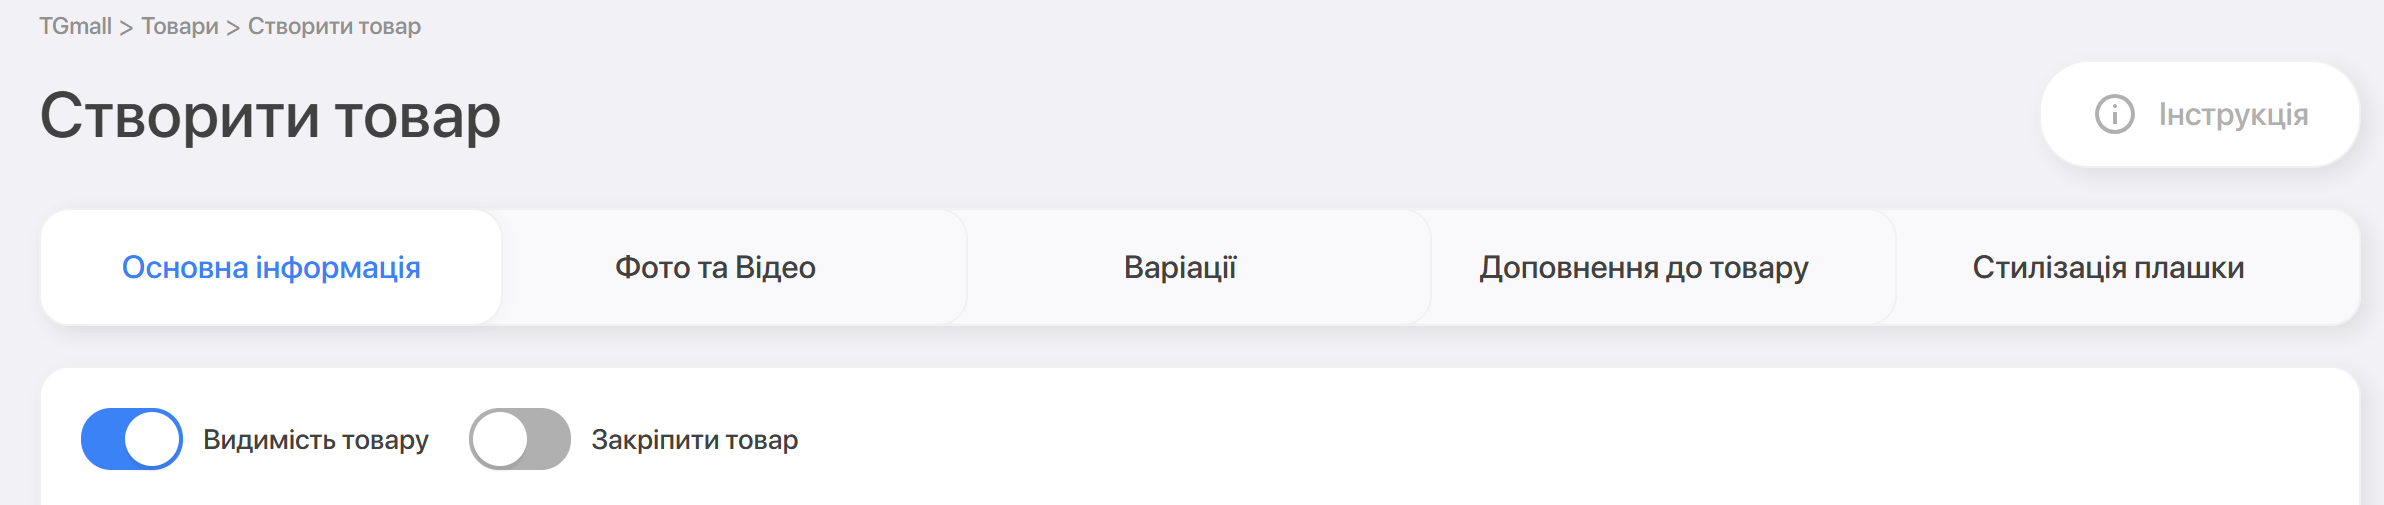Open the Стилізація плашки tab
The width and height of the screenshot is (2384, 505).
click(2108, 267)
